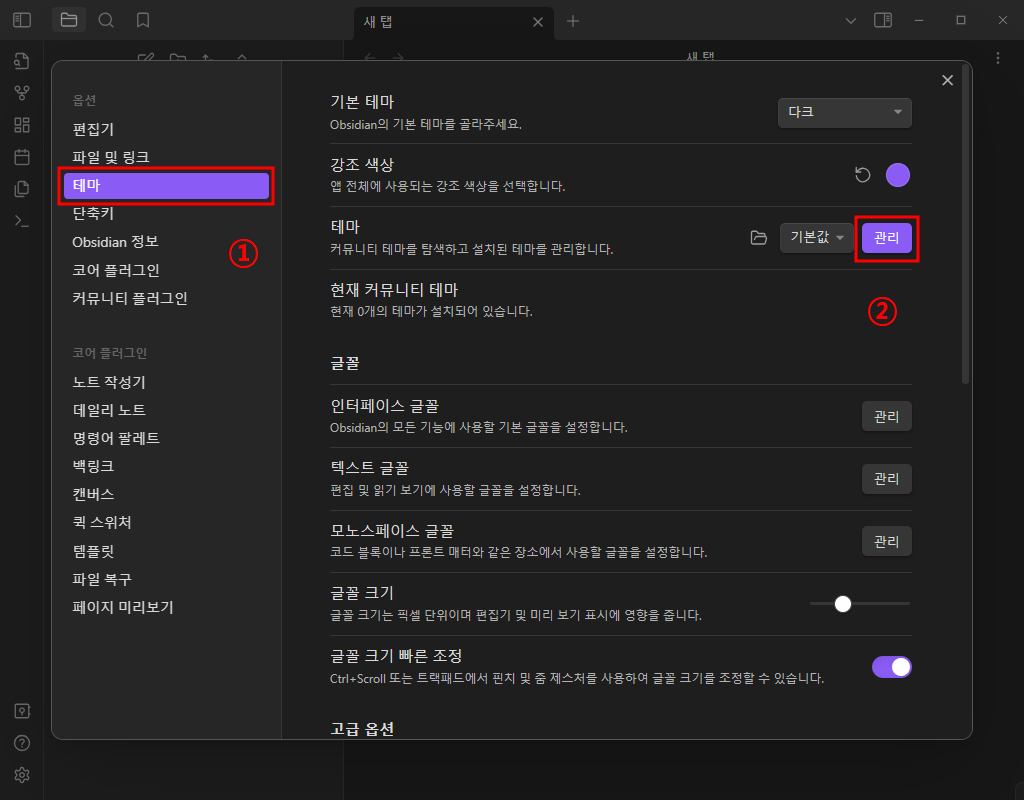The height and width of the screenshot is (800, 1024).
Task: Open help question mark icon
Action: (x=22, y=743)
